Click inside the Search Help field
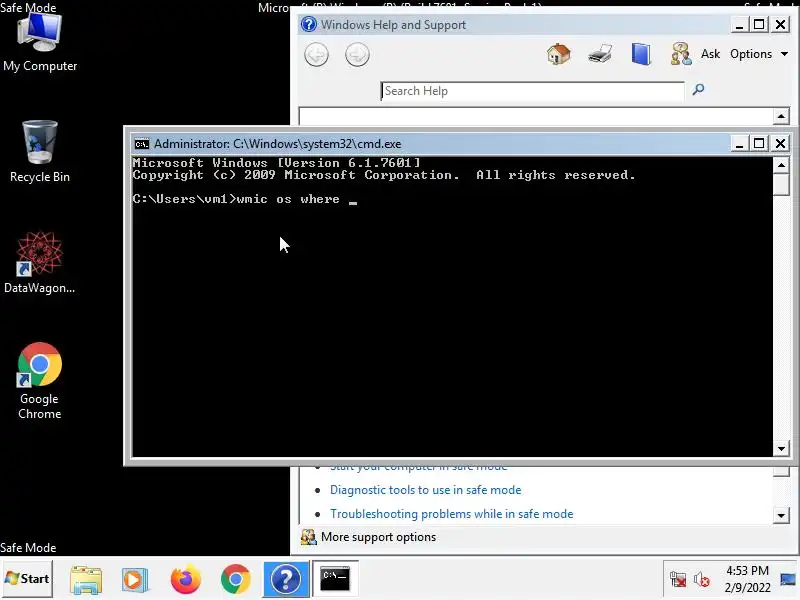The image size is (800, 600). (x=532, y=91)
